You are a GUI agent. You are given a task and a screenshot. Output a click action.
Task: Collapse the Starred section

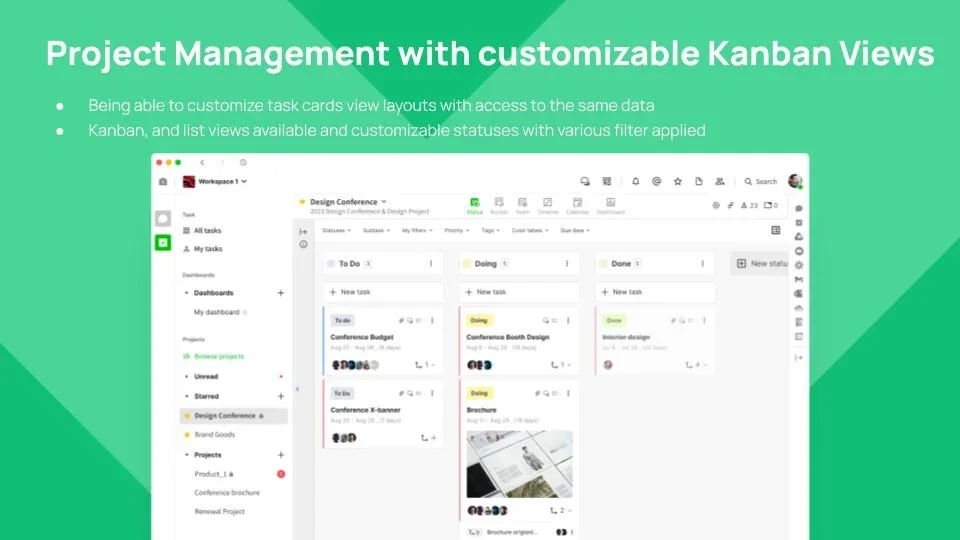tap(187, 396)
